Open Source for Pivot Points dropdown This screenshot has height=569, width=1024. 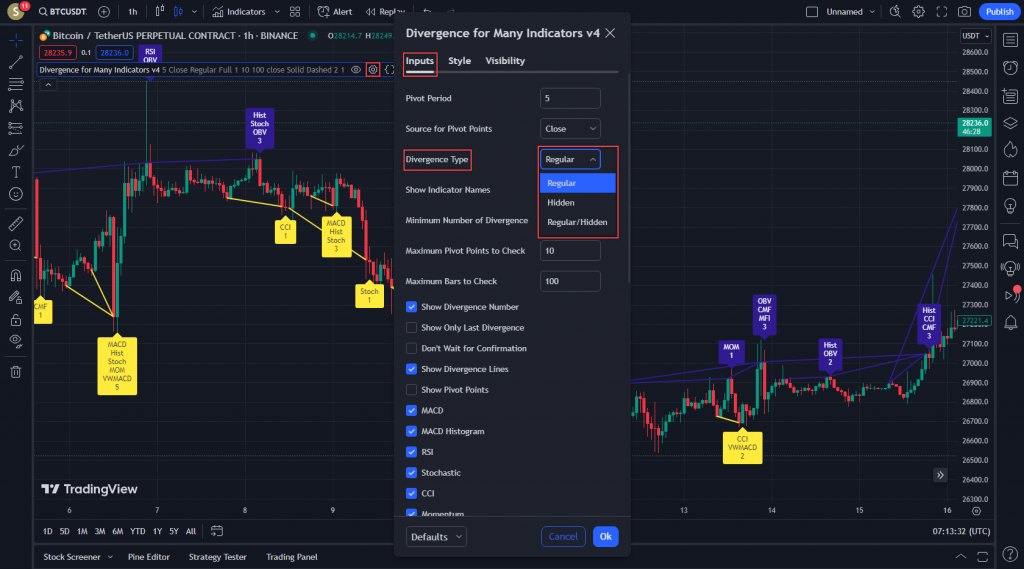click(570, 129)
